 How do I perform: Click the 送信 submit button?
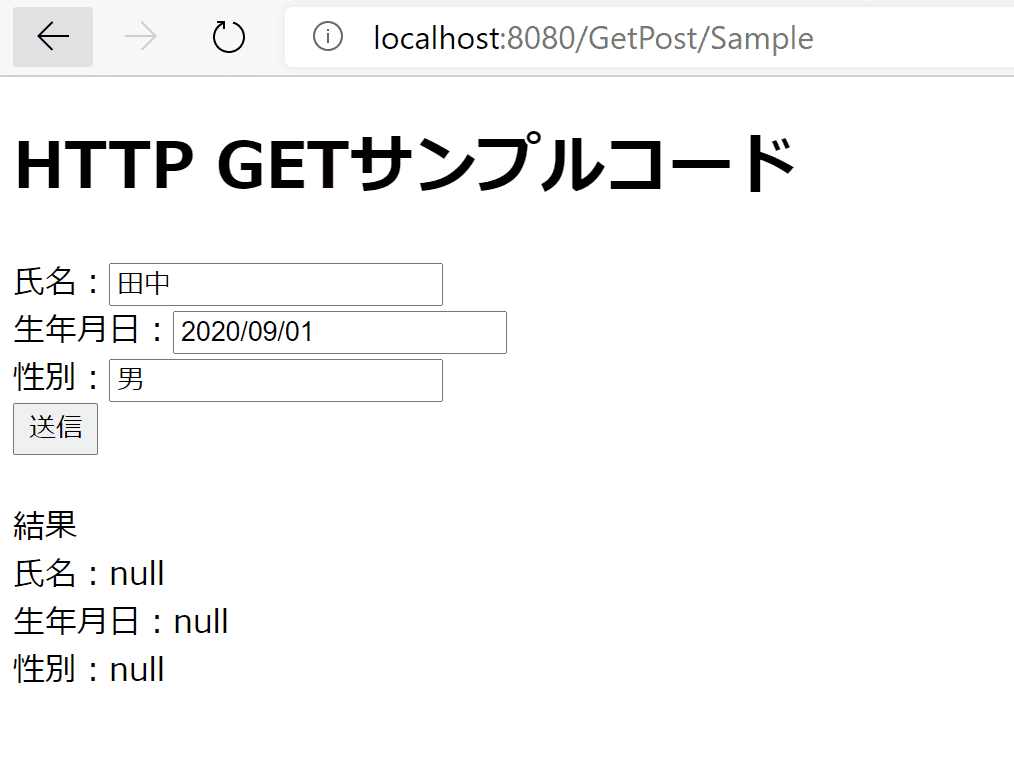[55, 428]
